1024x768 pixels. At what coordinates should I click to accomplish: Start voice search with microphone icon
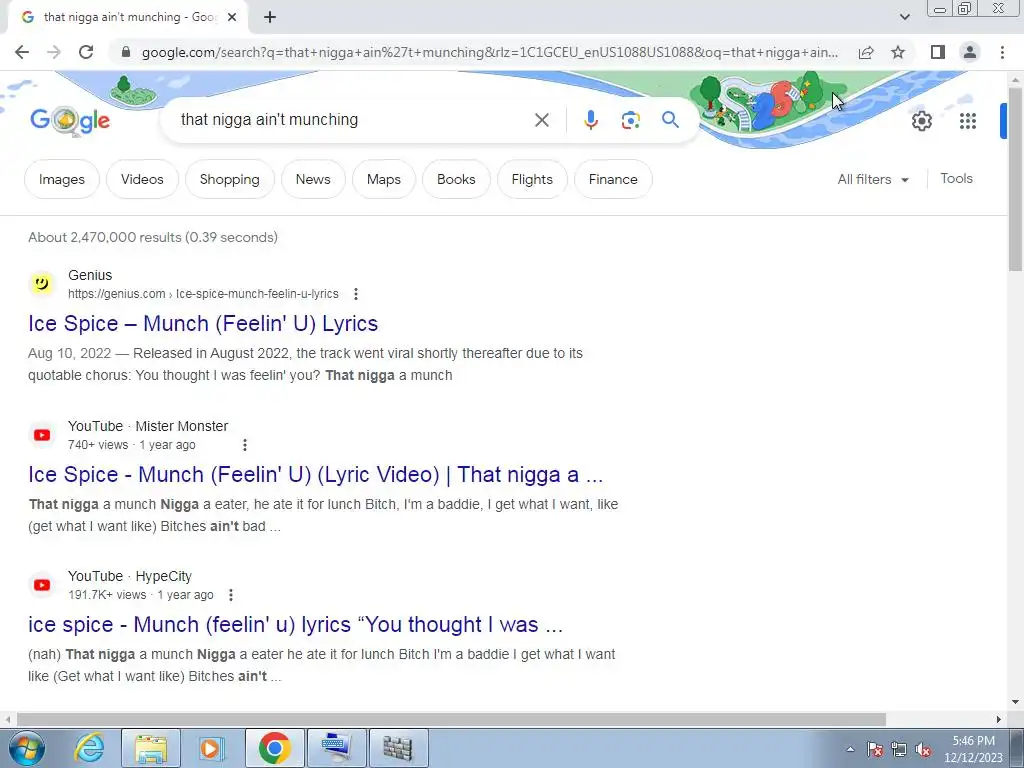tap(591, 120)
